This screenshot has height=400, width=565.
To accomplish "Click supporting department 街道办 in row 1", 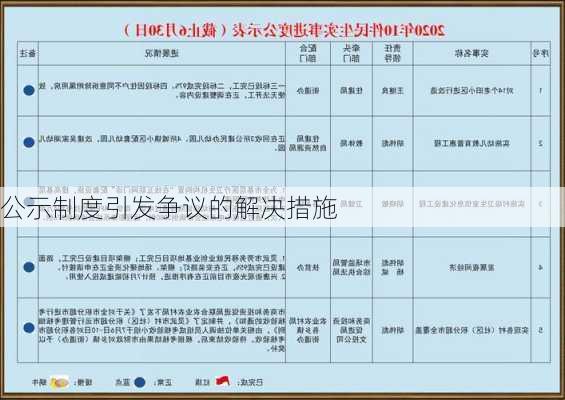I will [308, 91].
